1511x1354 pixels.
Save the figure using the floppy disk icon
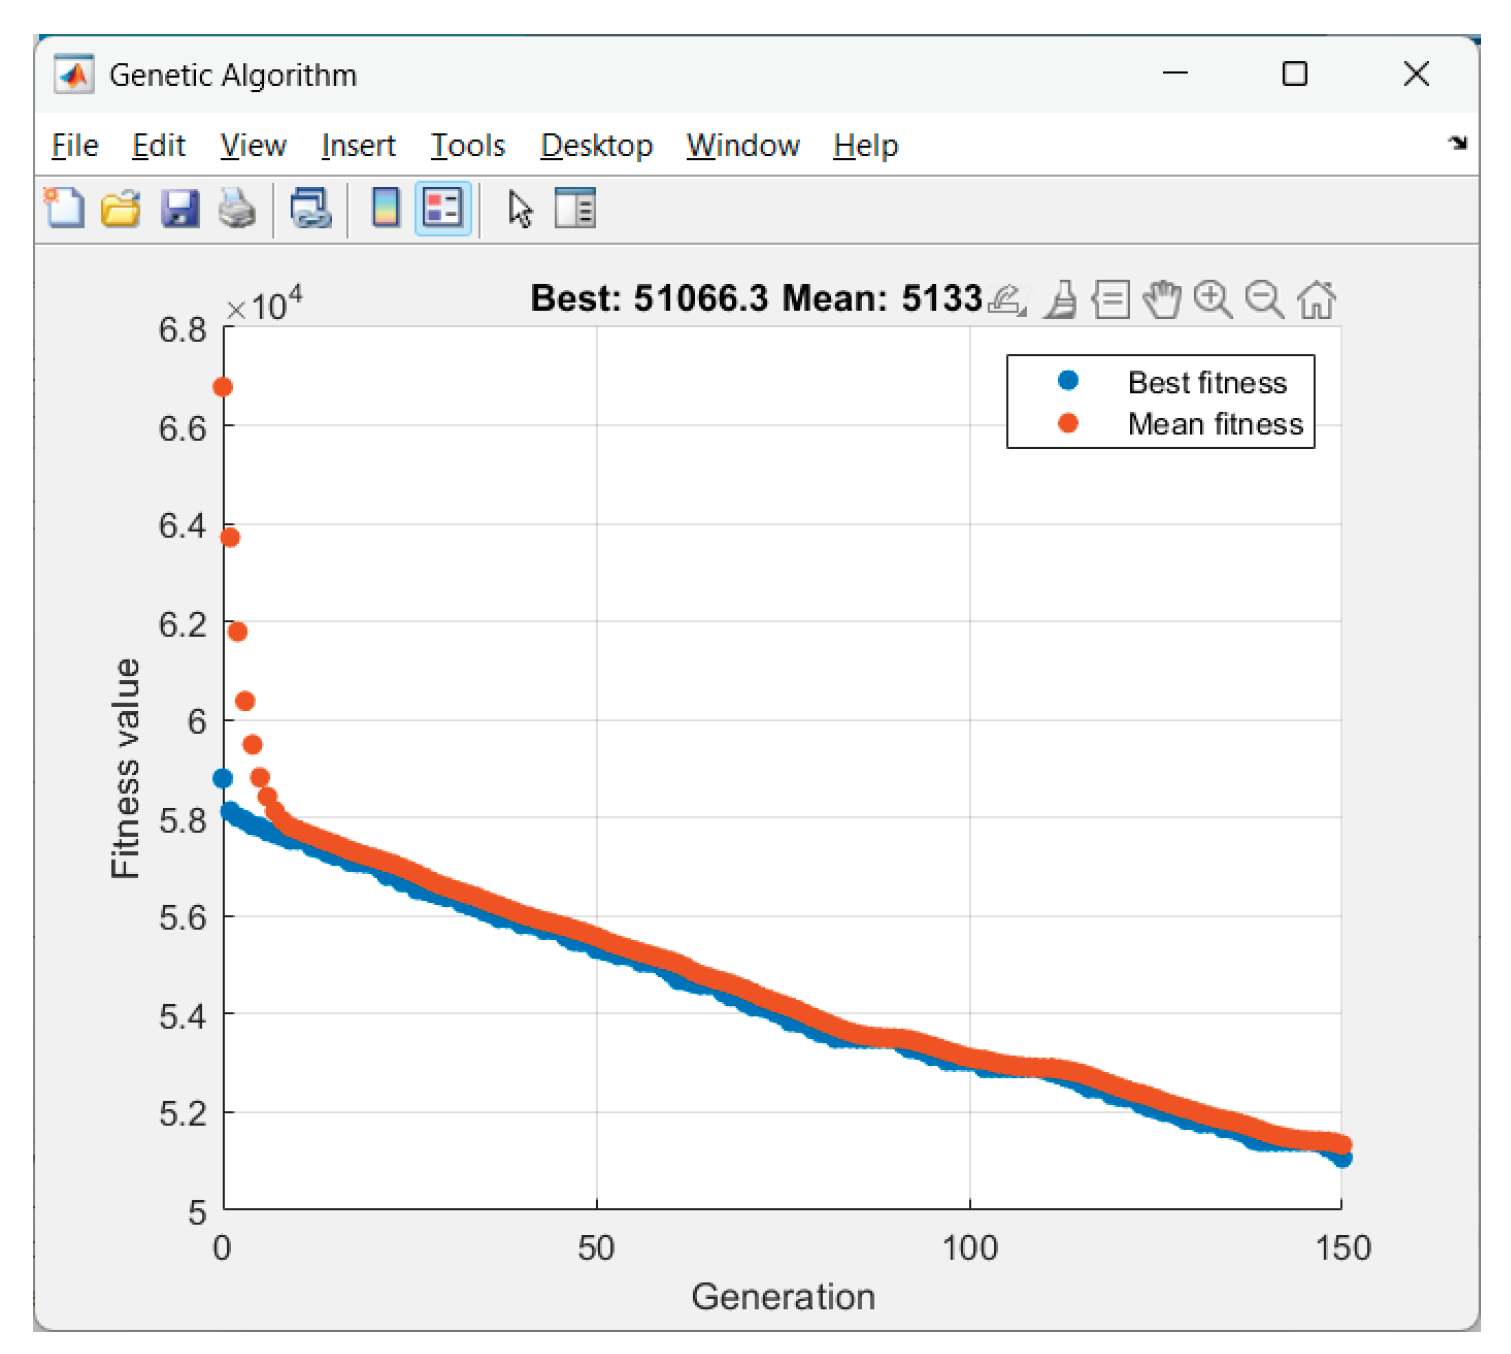click(x=180, y=209)
